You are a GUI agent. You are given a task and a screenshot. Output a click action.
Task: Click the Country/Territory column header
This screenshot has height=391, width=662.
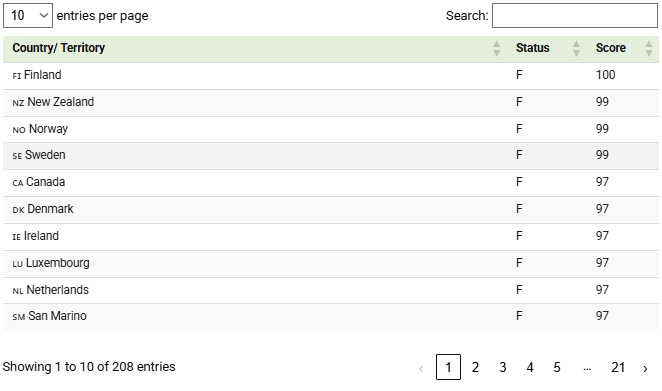tap(59, 48)
